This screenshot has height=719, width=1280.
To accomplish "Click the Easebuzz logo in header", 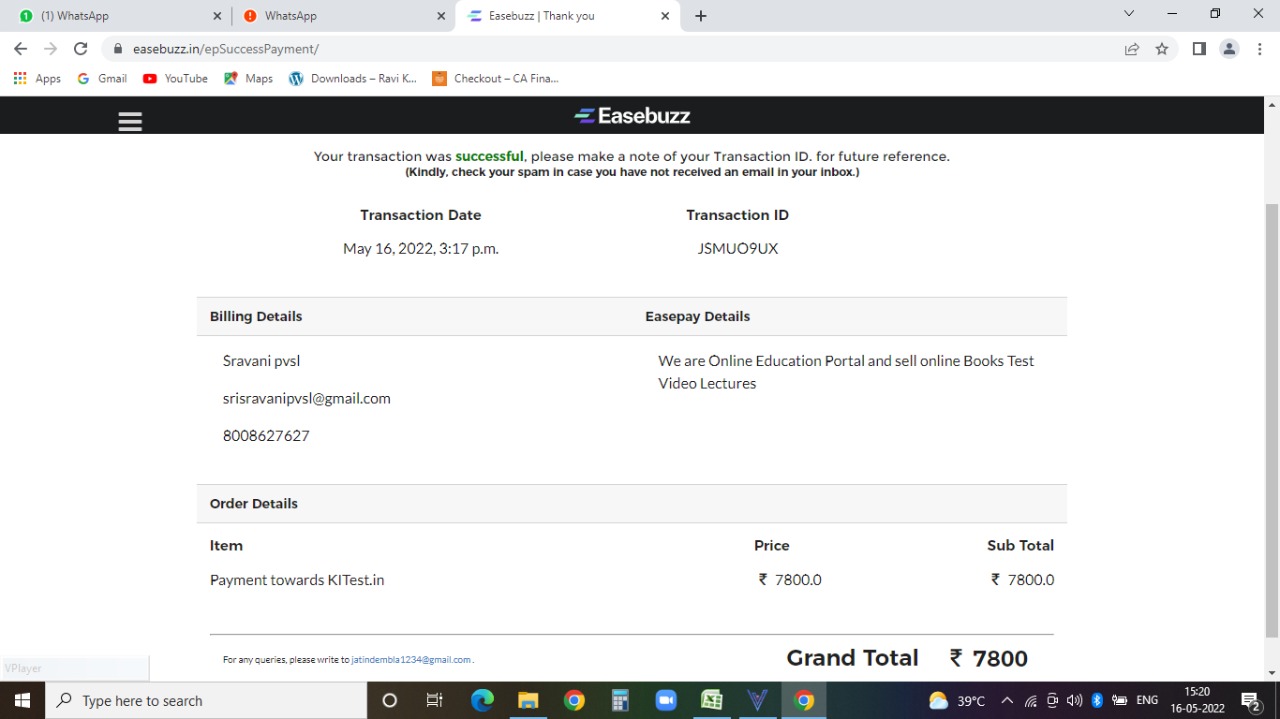I will pyautogui.click(x=632, y=116).
